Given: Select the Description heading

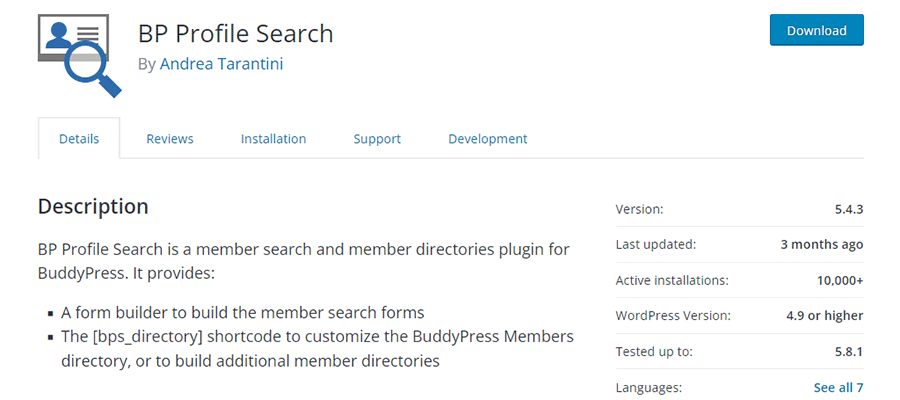Looking at the screenshot, I should [x=93, y=207].
